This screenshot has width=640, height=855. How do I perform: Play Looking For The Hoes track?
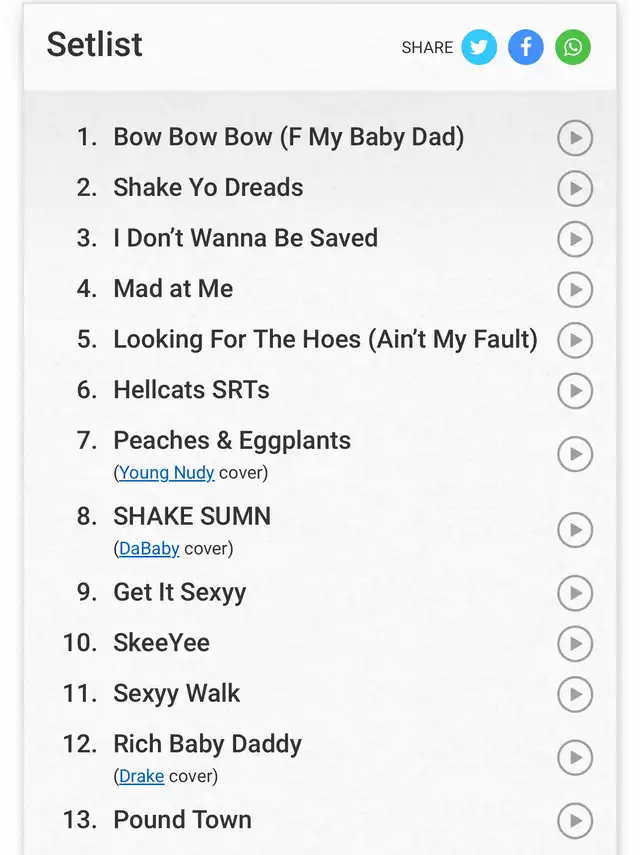click(x=575, y=340)
